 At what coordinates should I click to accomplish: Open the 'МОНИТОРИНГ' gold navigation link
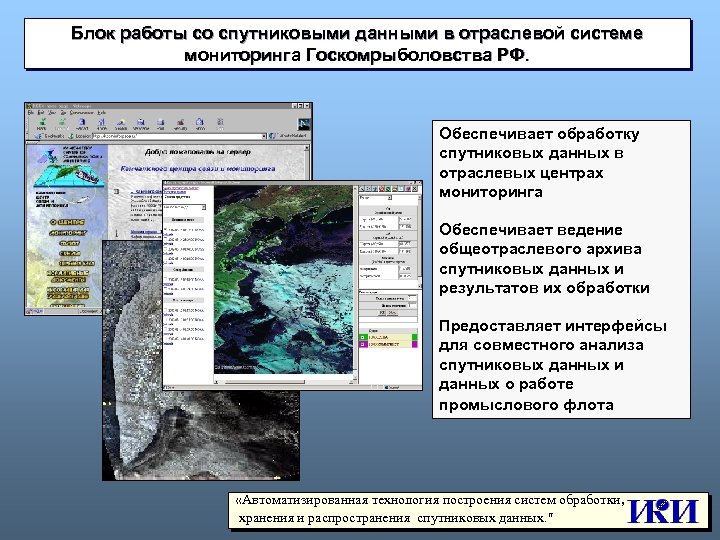pyautogui.click(x=68, y=233)
